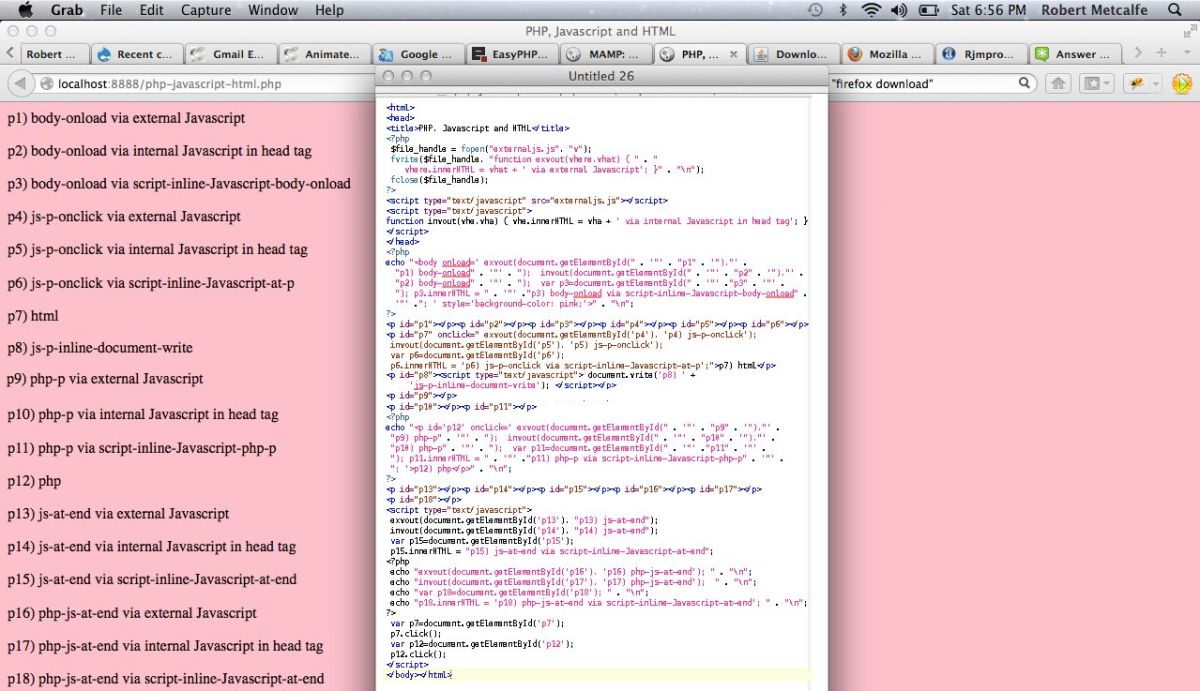Click the Time Machine menu bar icon
The image size is (1200, 691).
[x=815, y=10]
